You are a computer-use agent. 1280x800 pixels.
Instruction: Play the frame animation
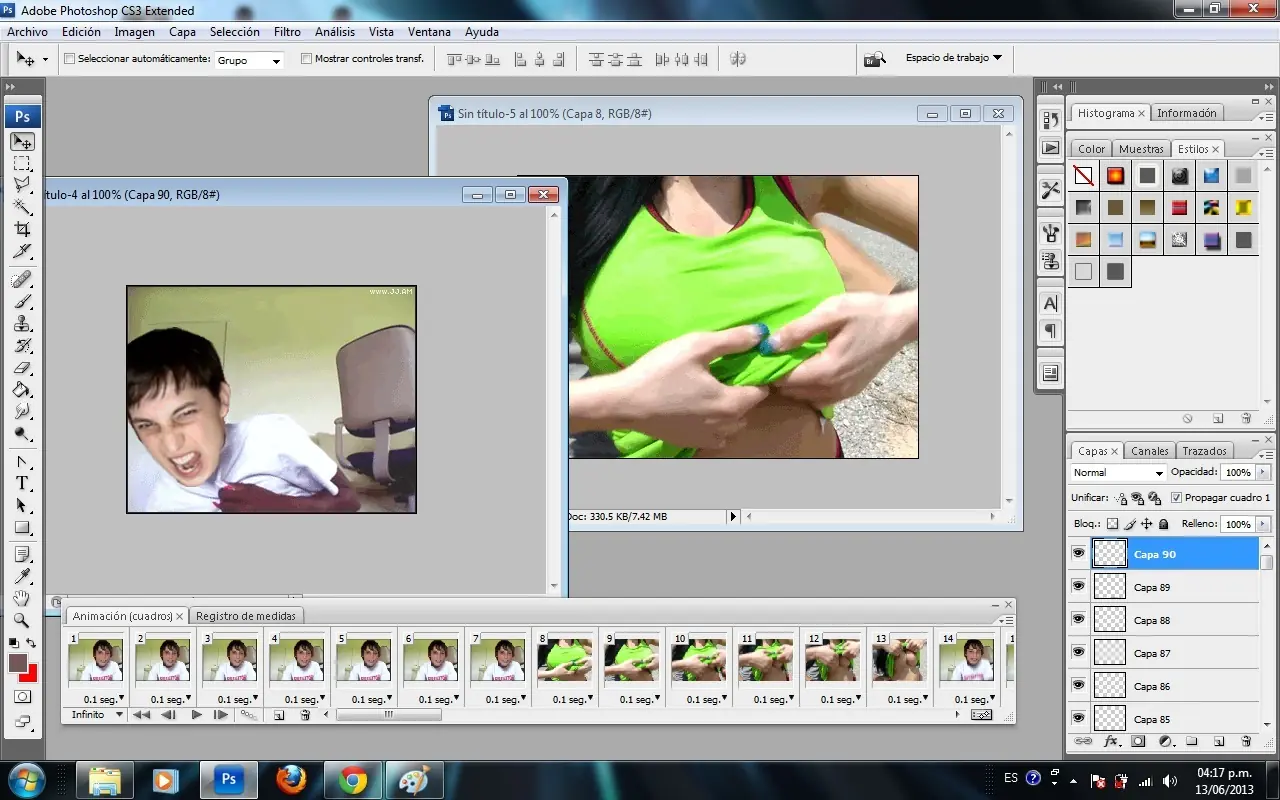tap(196, 715)
